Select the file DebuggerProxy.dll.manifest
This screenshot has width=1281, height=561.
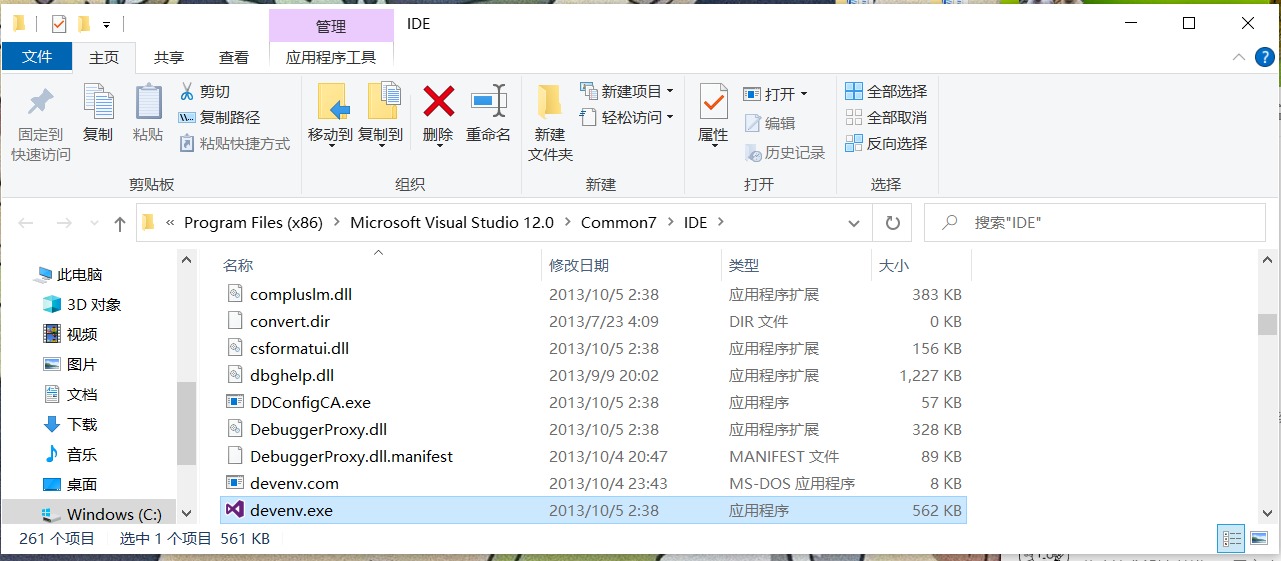[593, 456]
